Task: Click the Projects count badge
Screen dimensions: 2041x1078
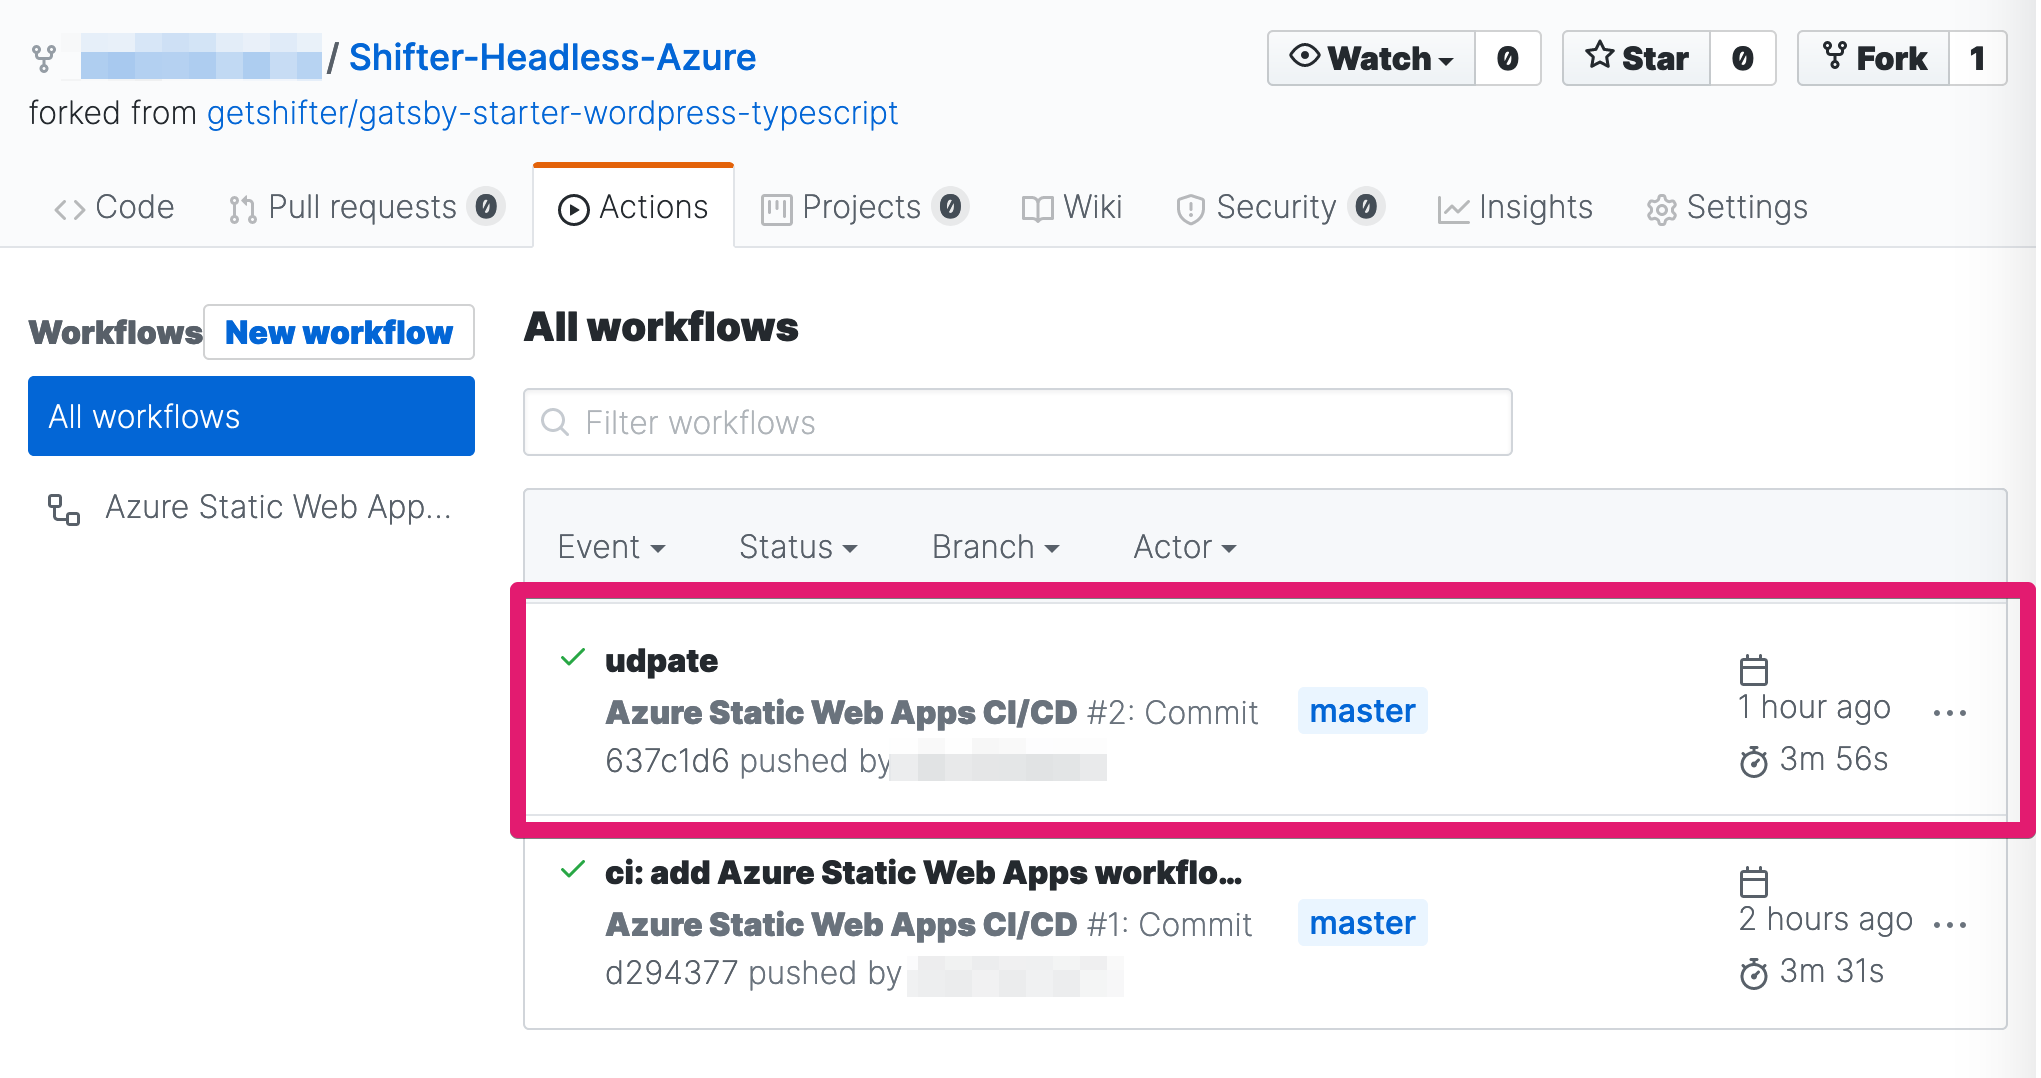Action: click(950, 207)
